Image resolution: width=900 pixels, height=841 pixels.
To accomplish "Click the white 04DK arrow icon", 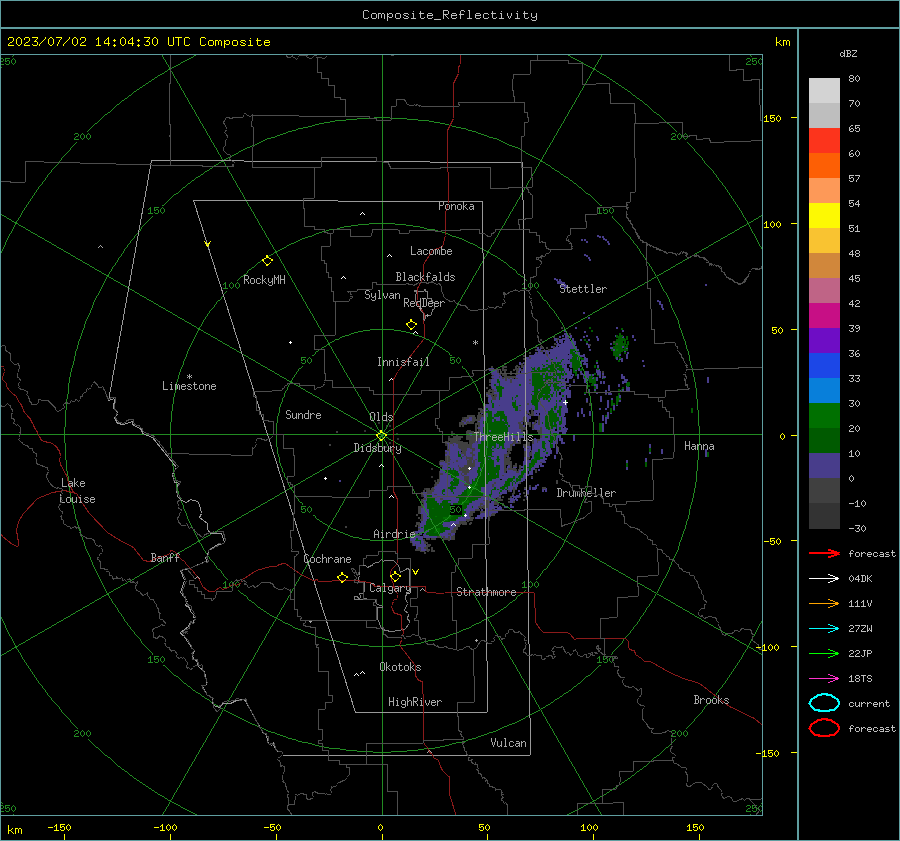I will click(824, 578).
